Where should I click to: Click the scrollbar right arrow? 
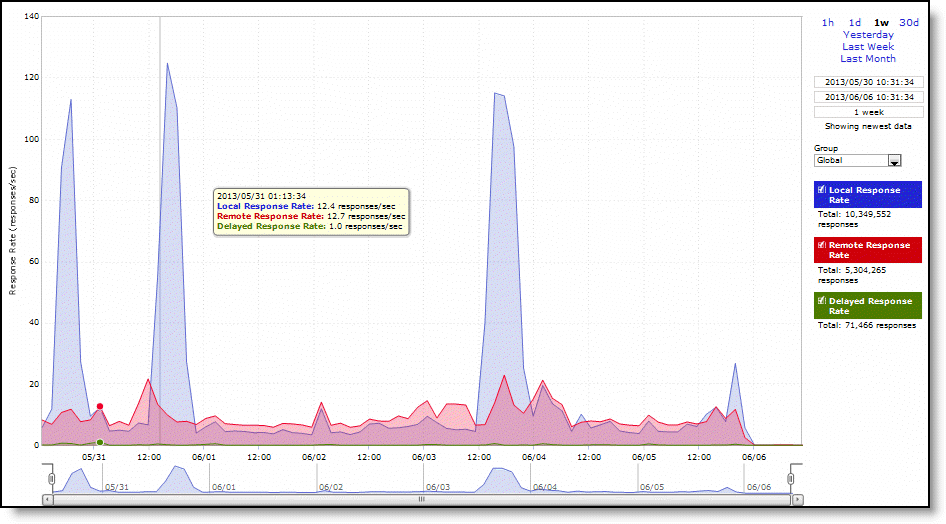pyautogui.click(x=796, y=498)
